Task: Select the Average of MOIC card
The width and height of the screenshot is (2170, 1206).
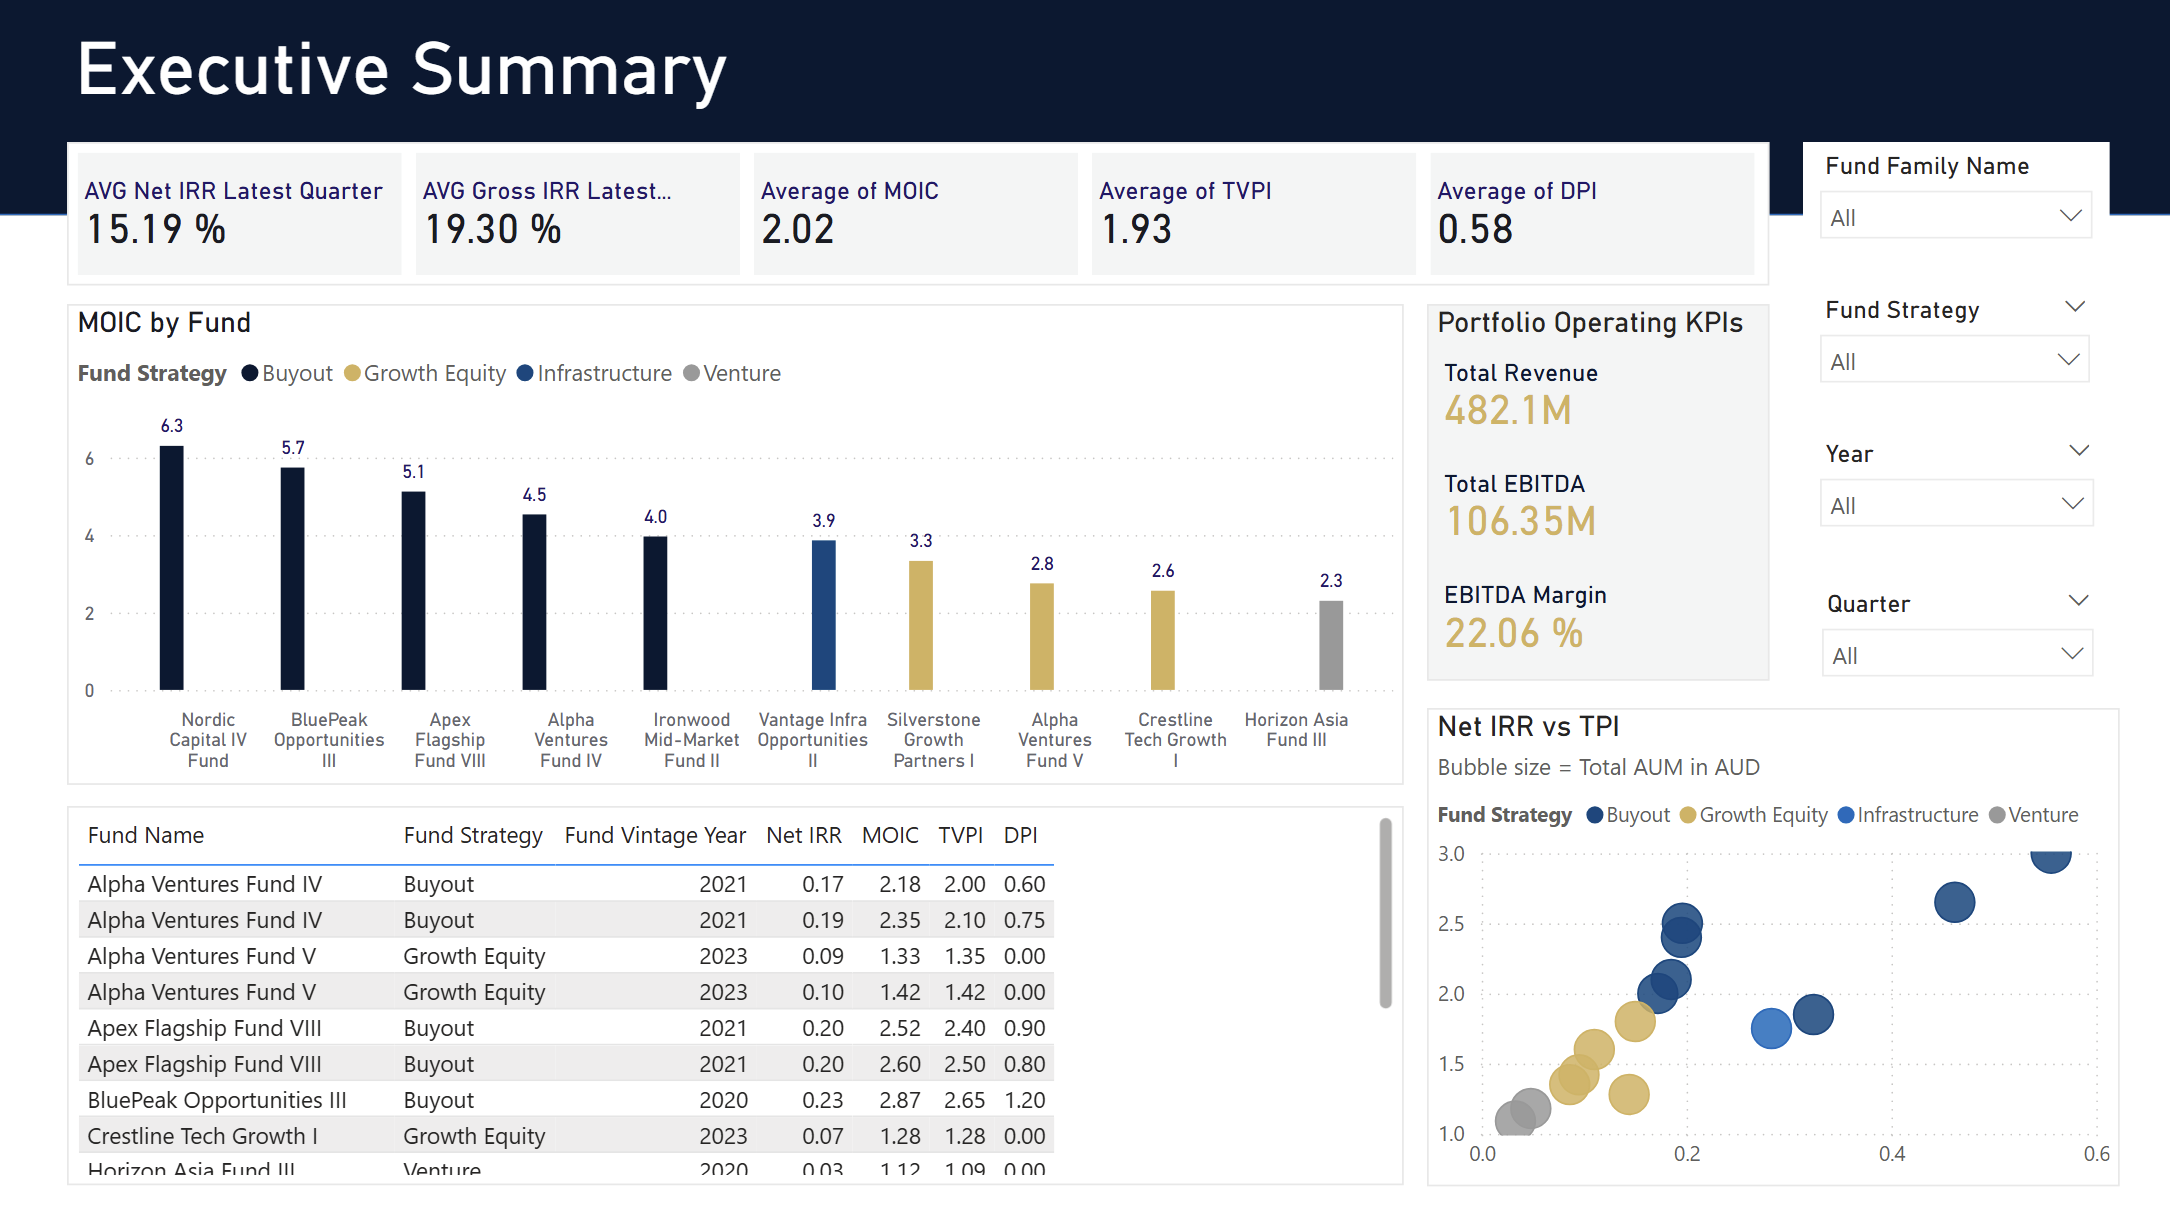Action: pyautogui.click(x=916, y=214)
